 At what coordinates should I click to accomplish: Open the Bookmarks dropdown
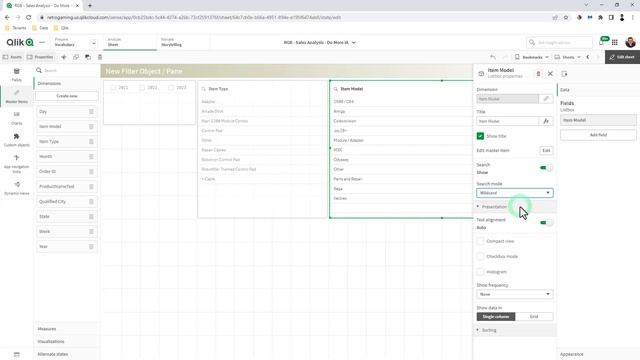(531, 57)
